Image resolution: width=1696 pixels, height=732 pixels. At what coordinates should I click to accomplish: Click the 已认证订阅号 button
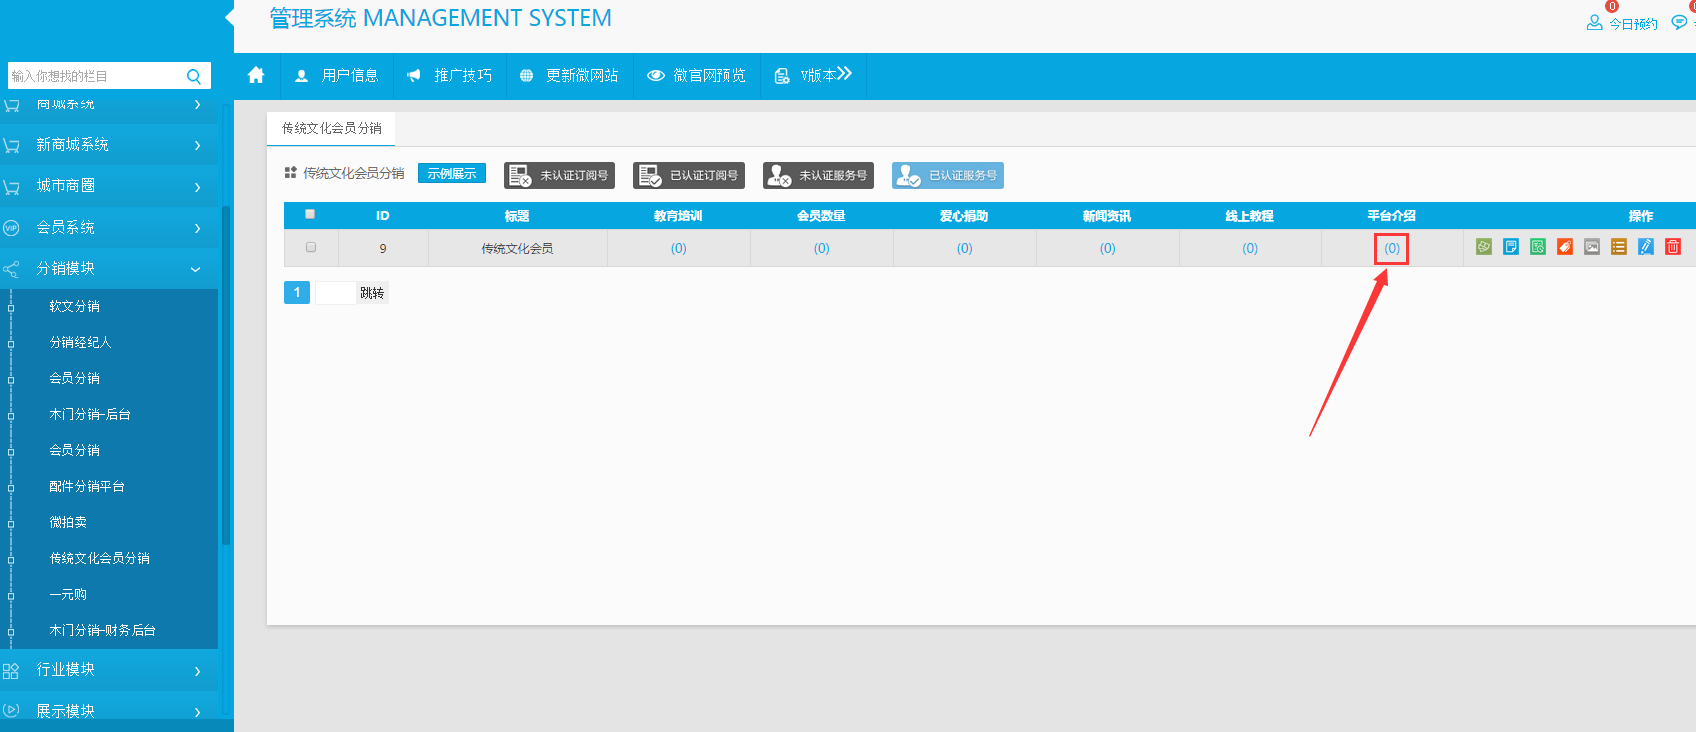click(x=689, y=175)
